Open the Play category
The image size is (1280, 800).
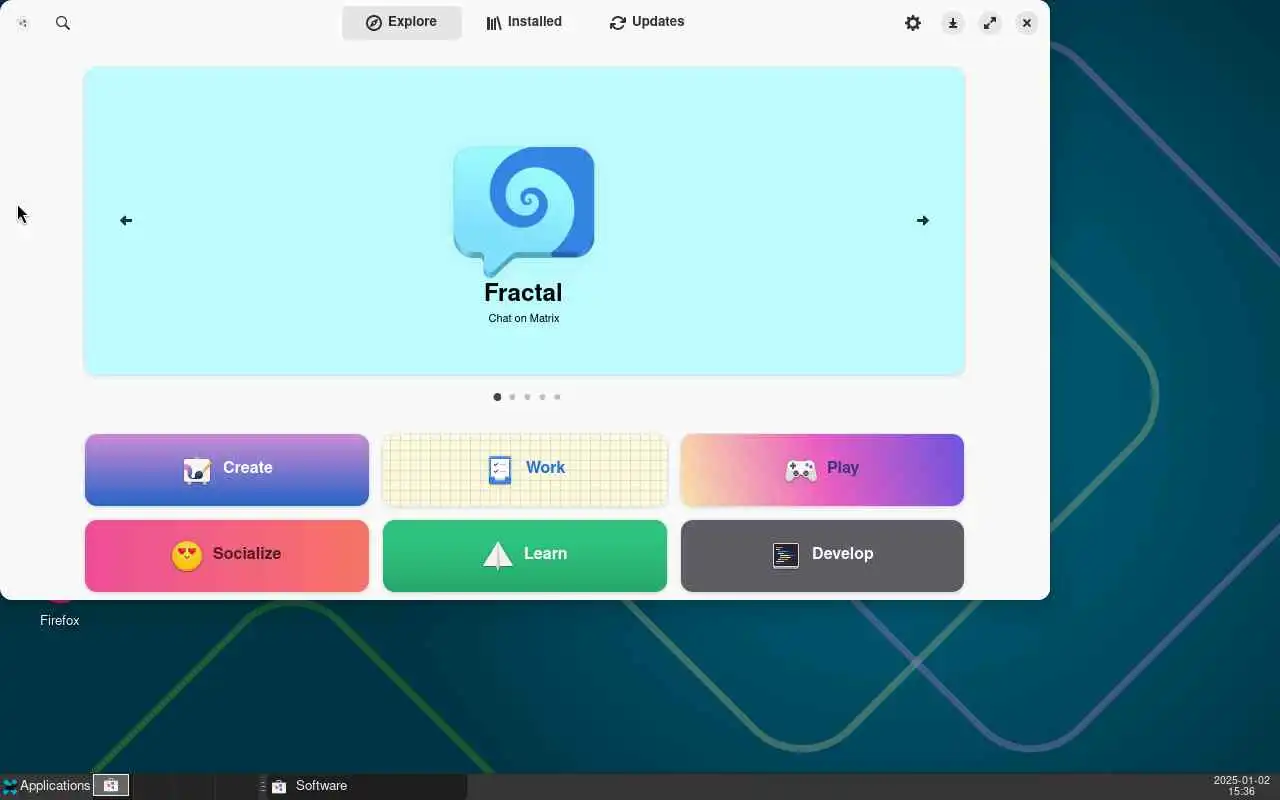pyautogui.click(x=822, y=470)
